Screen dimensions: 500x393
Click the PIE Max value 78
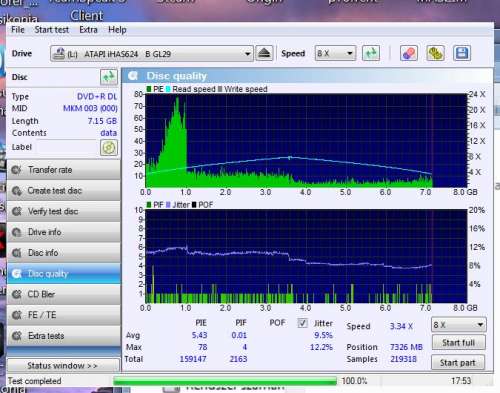coord(203,347)
